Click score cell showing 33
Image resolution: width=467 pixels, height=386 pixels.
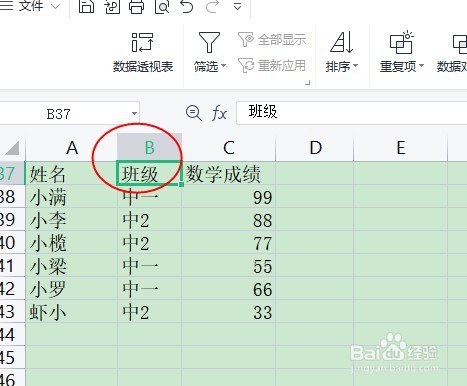(229, 312)
